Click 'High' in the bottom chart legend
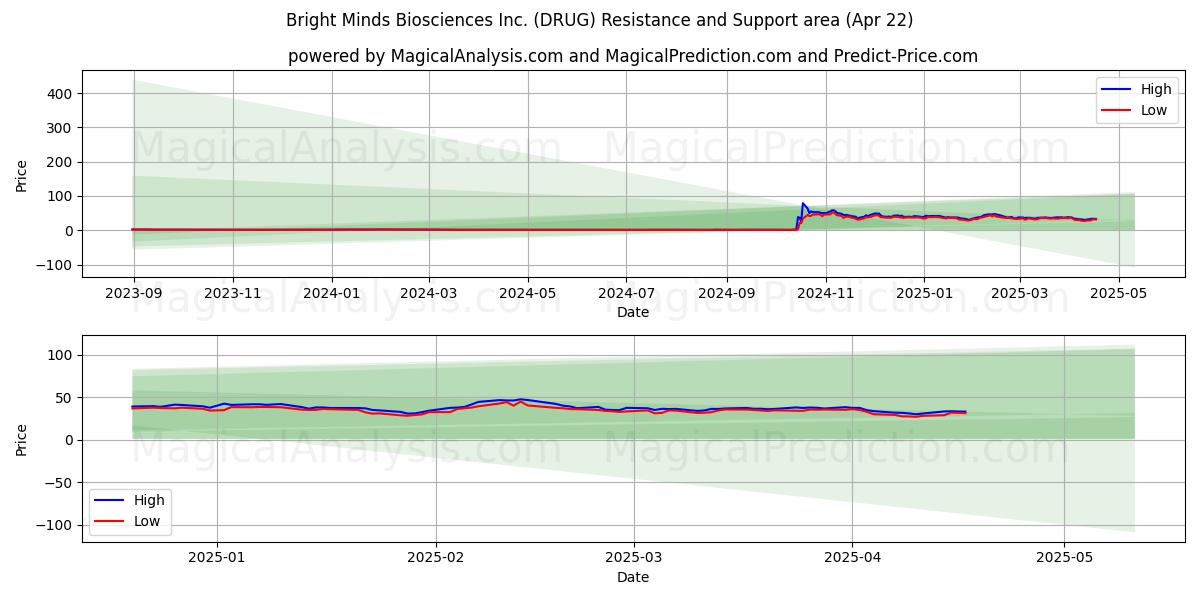Image resolution: width=1200 pixels, height=600 pixels. tap(149, 500)
